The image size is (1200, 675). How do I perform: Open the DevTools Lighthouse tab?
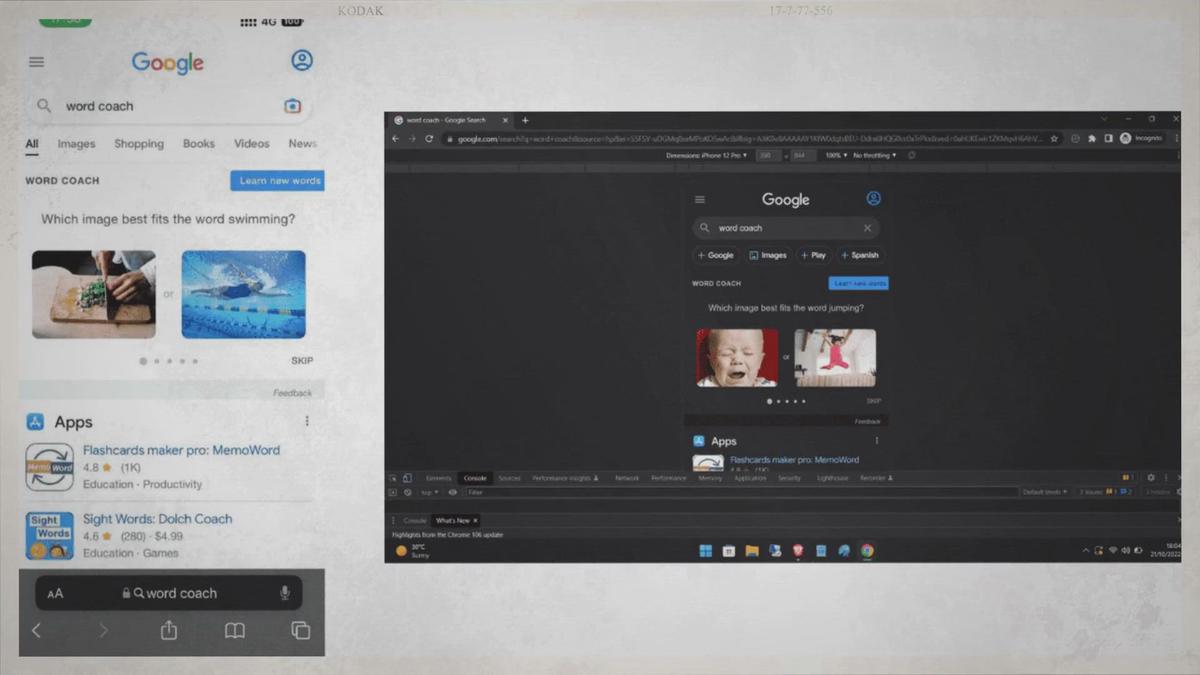[832, 478]
